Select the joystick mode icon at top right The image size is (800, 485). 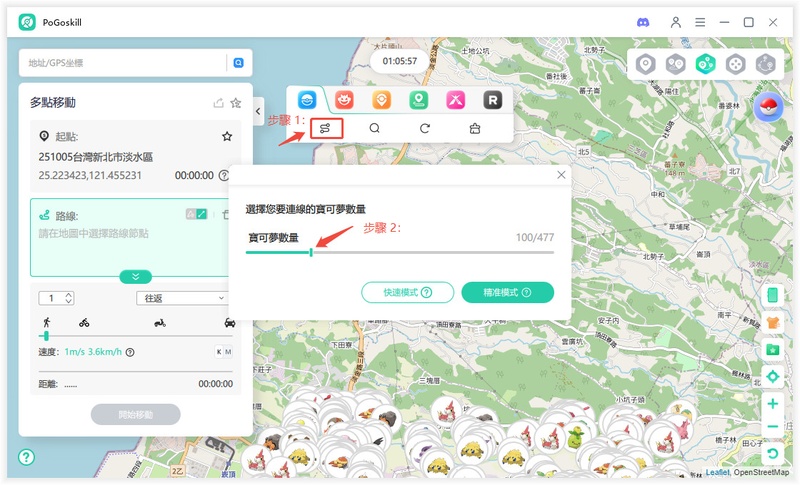735,64
